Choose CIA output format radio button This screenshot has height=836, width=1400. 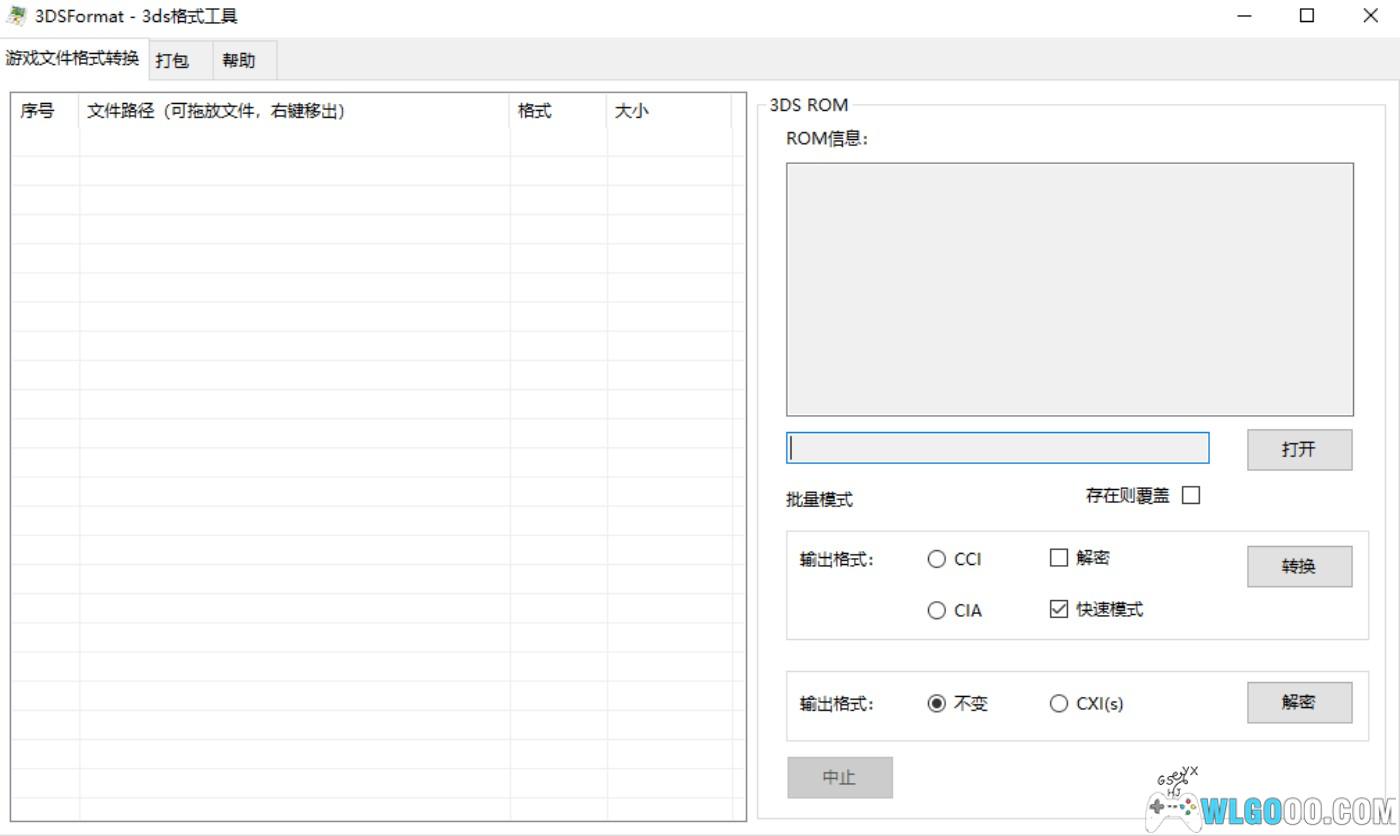tap(937, 610)
